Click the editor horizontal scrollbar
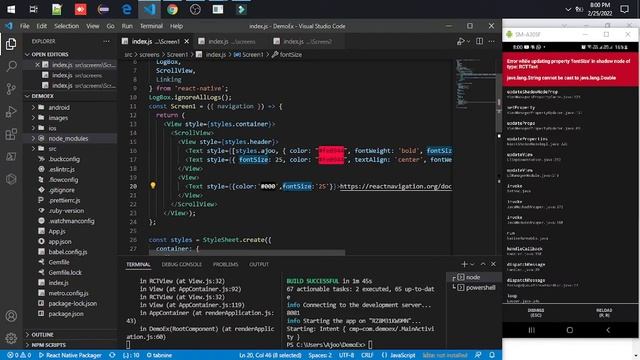The height and width of the screenshot is (360, 640). [x=247, y=253]
